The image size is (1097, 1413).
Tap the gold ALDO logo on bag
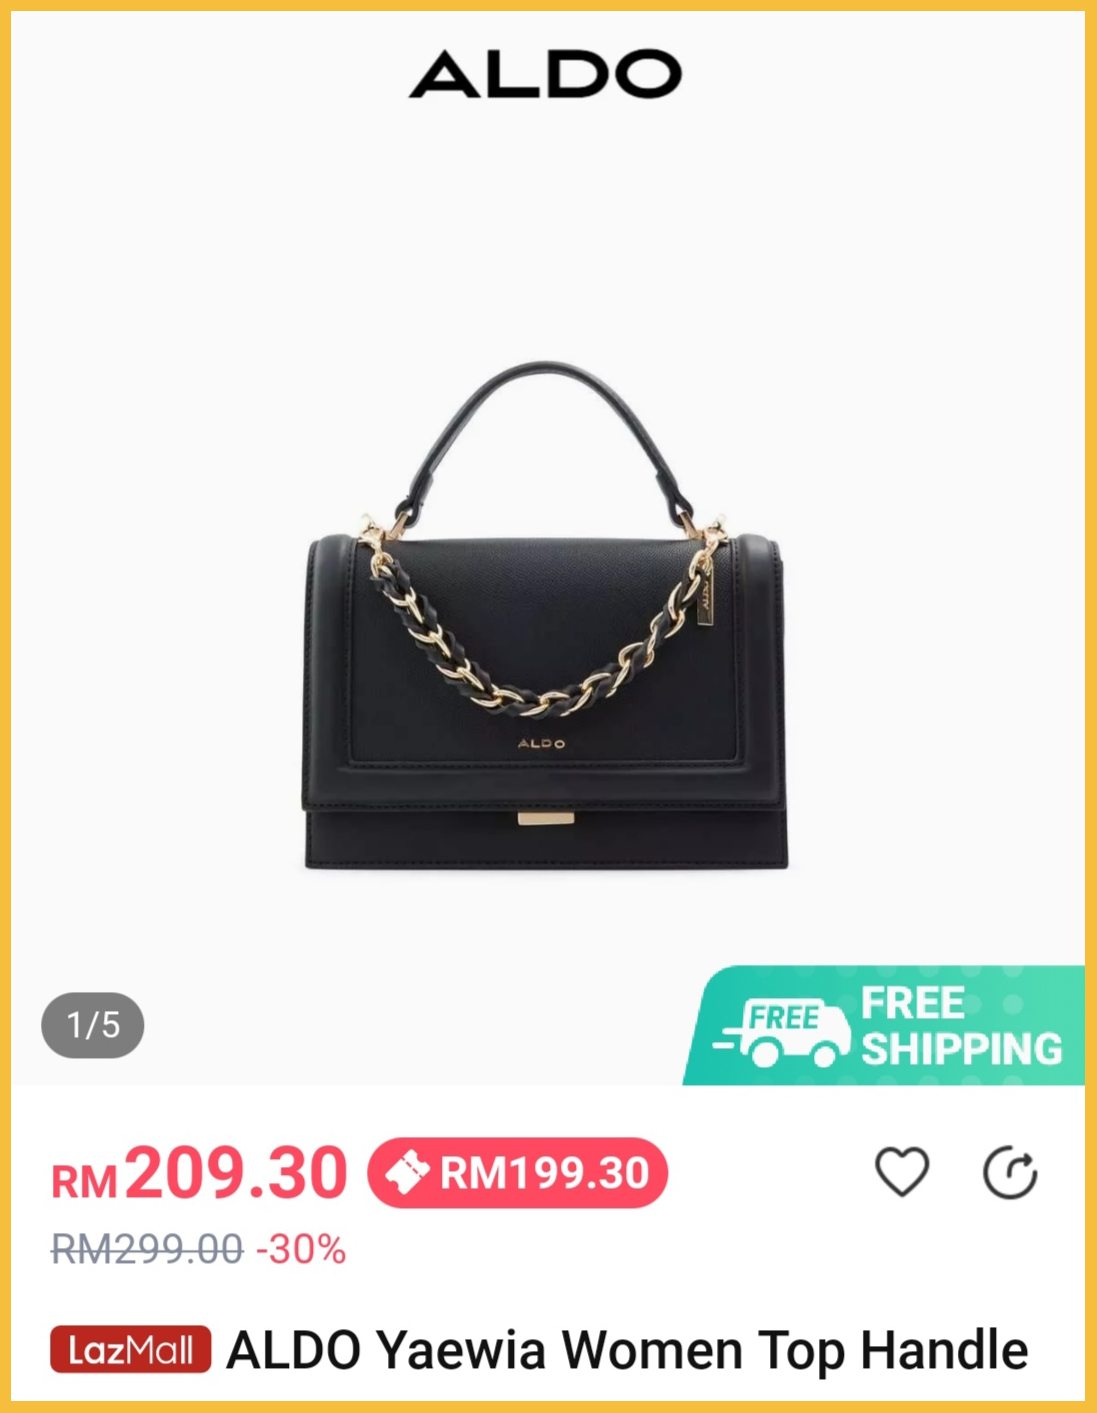point(541,743)
